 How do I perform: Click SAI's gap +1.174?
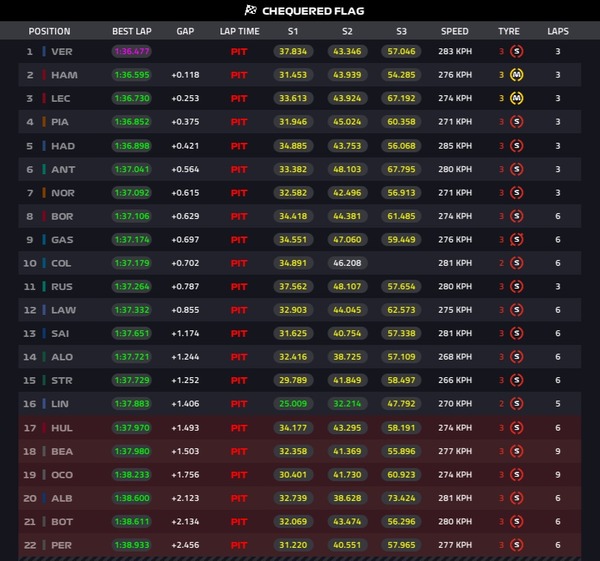point(185,333)
